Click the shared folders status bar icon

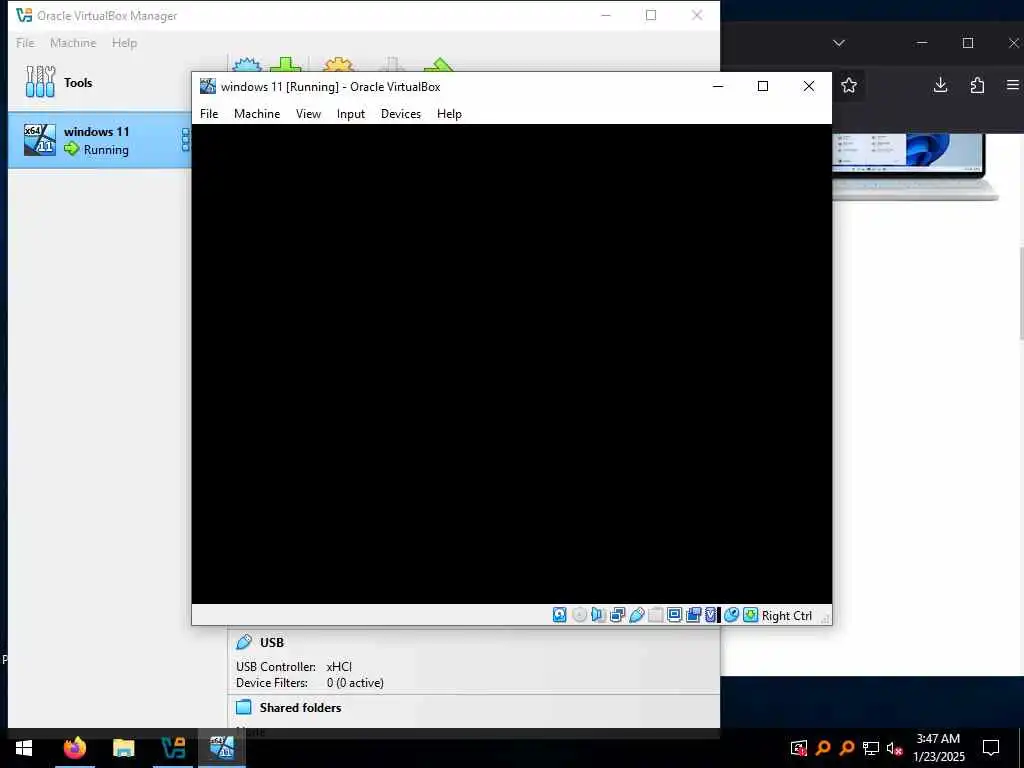tap(656, 615)
